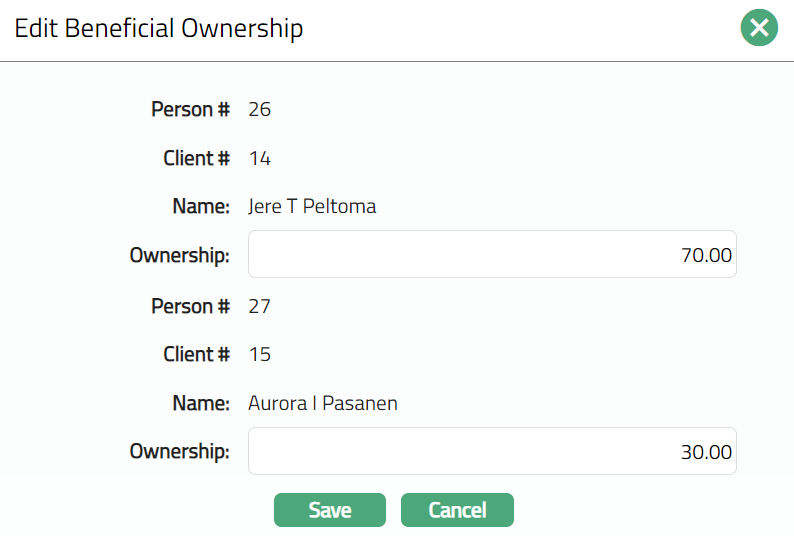The width and height of the screenshot is (794, 536).
Task: Click the name Aurora I Pasanen
Action: click(323, 403)
